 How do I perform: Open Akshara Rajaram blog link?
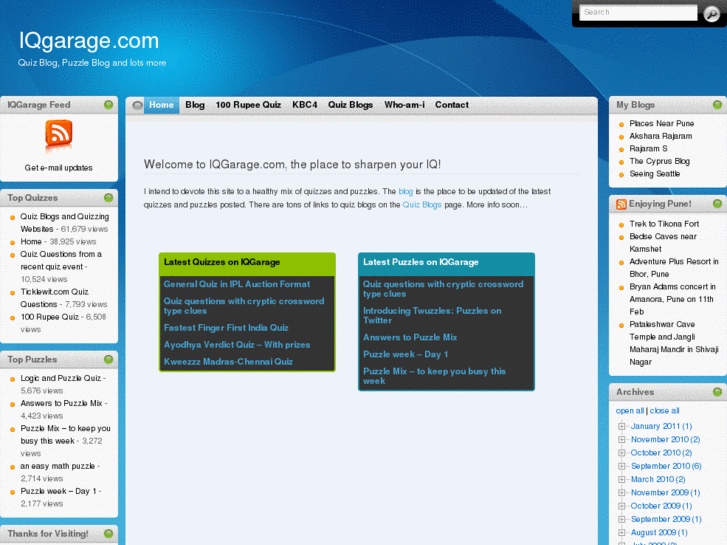point(661,136)
